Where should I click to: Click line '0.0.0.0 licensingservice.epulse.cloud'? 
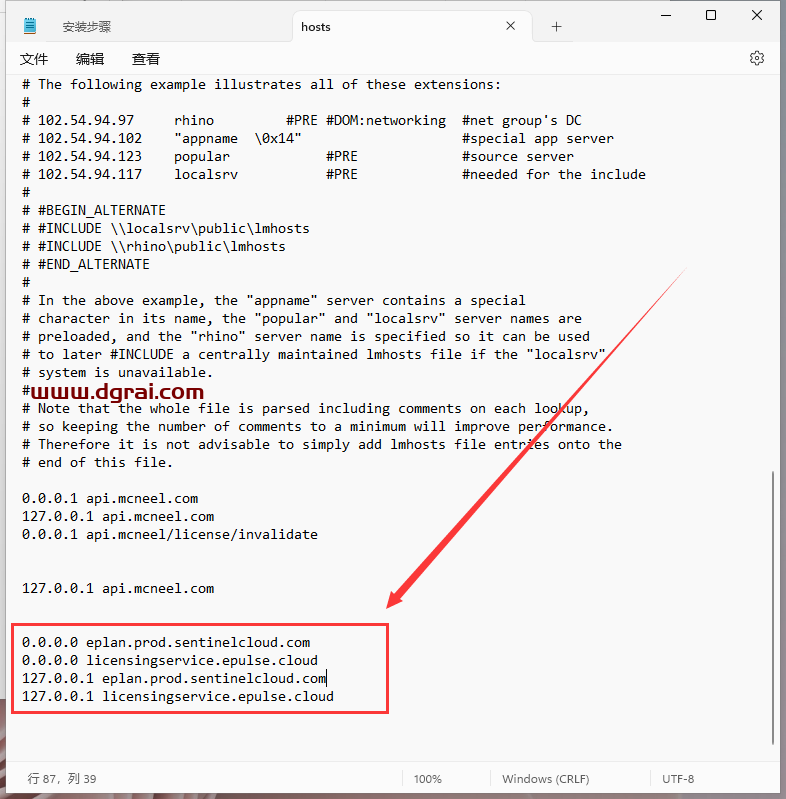click(170, 660)
